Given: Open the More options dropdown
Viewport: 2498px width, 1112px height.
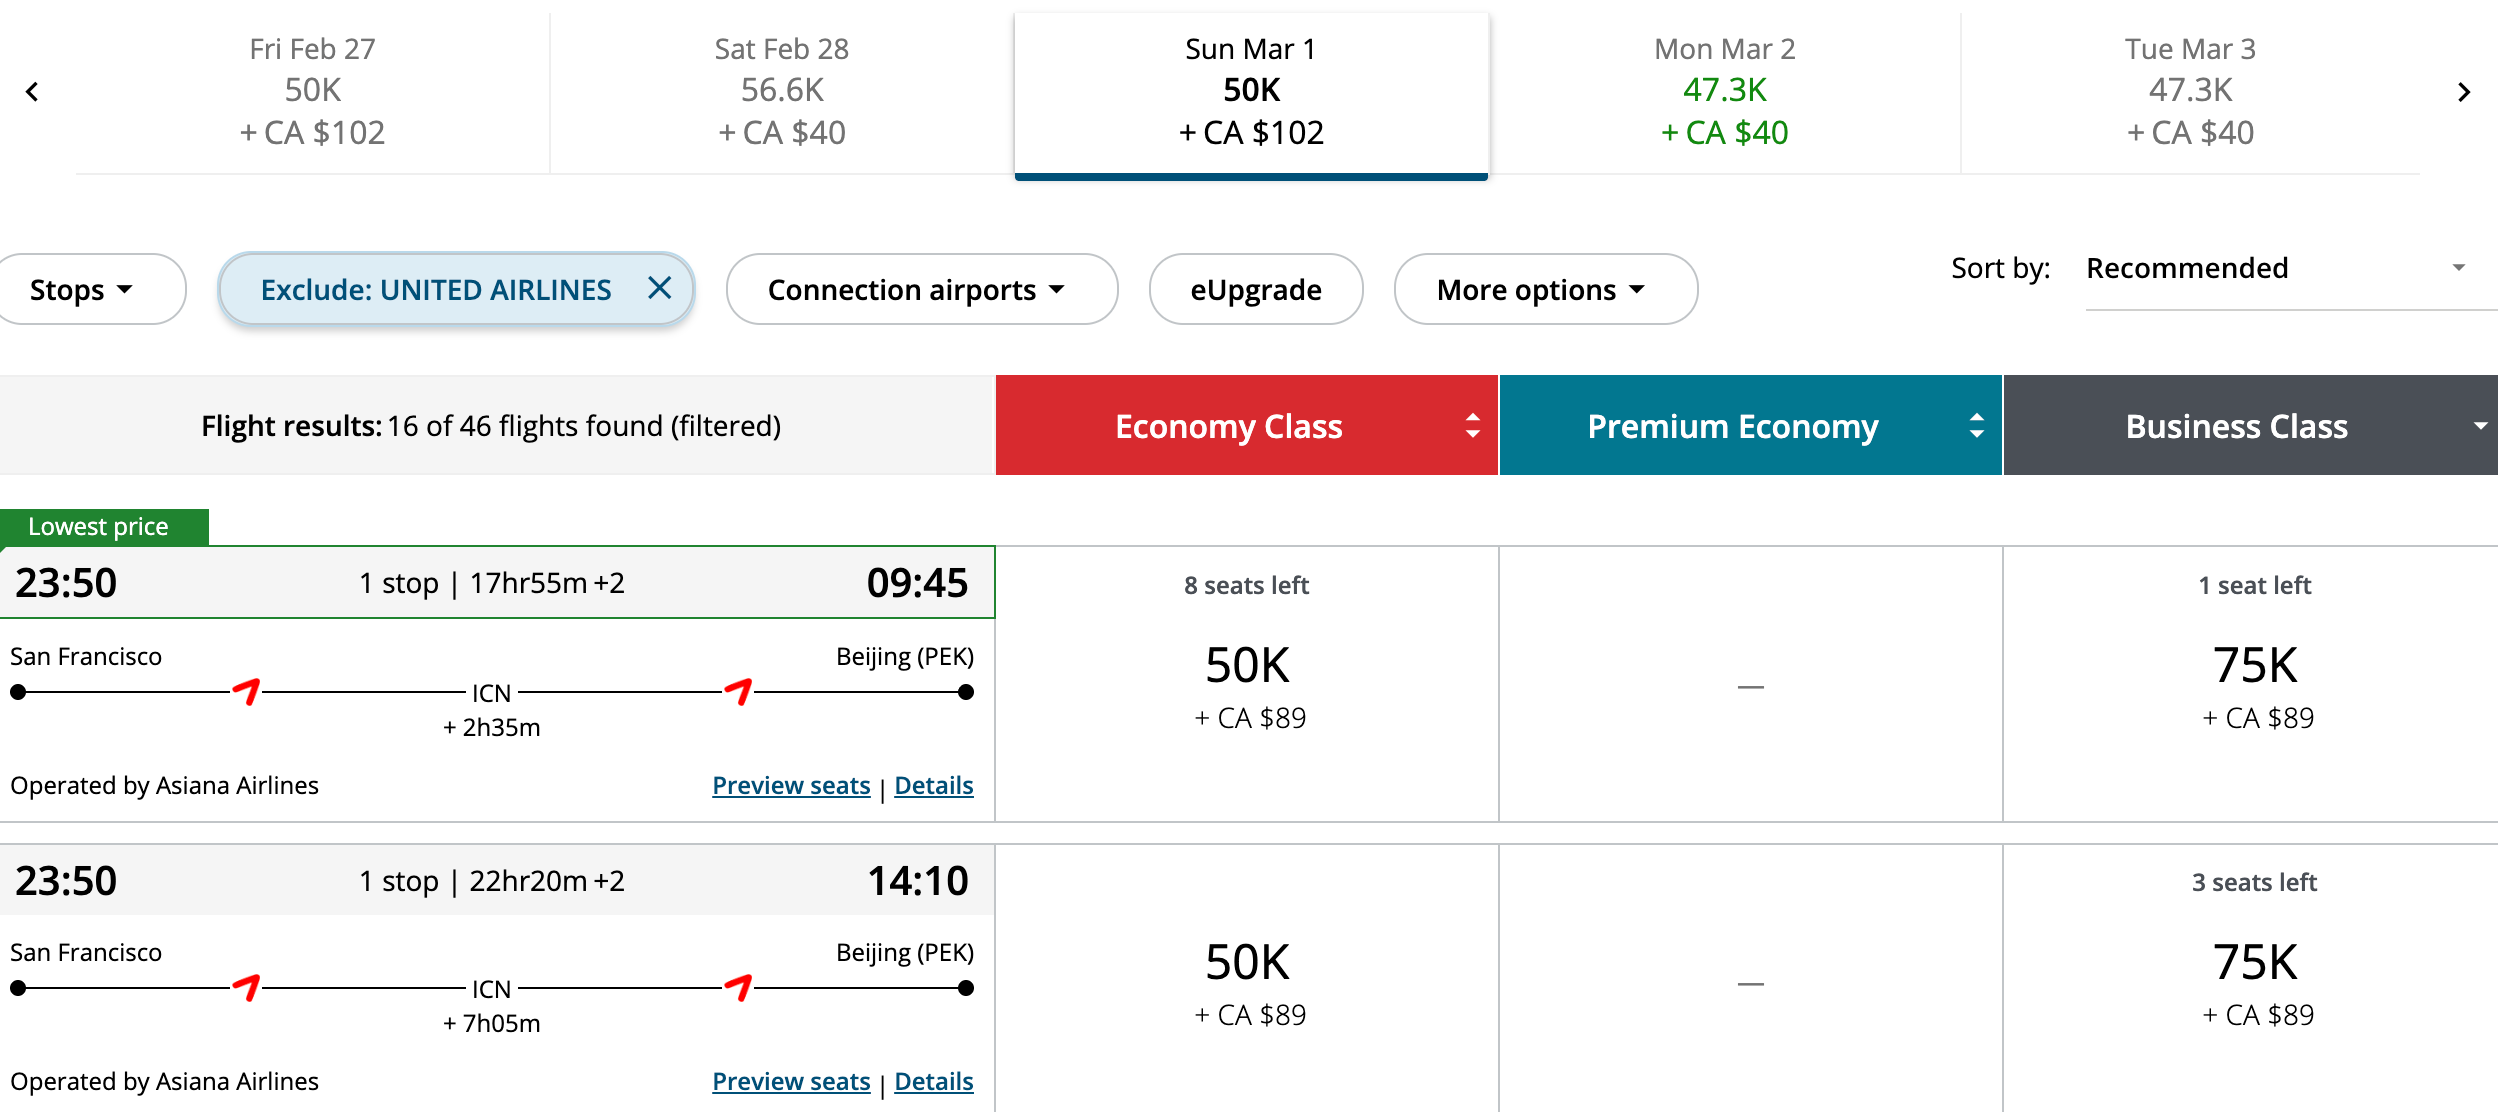Looking at the screenshot, I should pos(1544,290).
